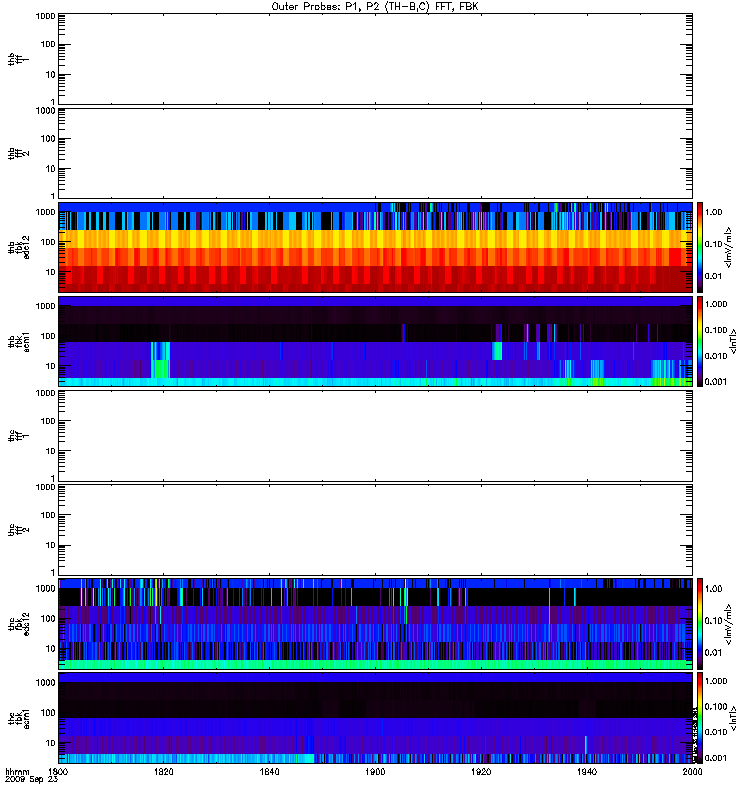Click the '100' y-axis tick of thc fbk edc12
The image size is (750, 800).
point(48,619)
